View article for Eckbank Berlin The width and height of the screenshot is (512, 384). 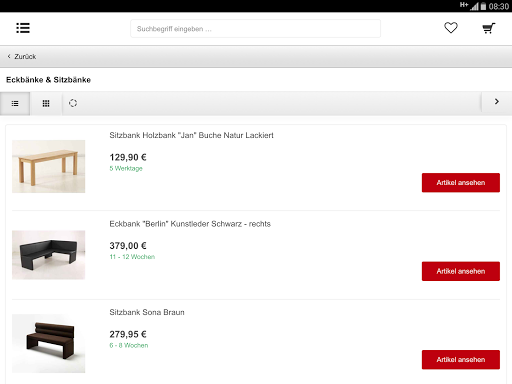tap(461, 271)
